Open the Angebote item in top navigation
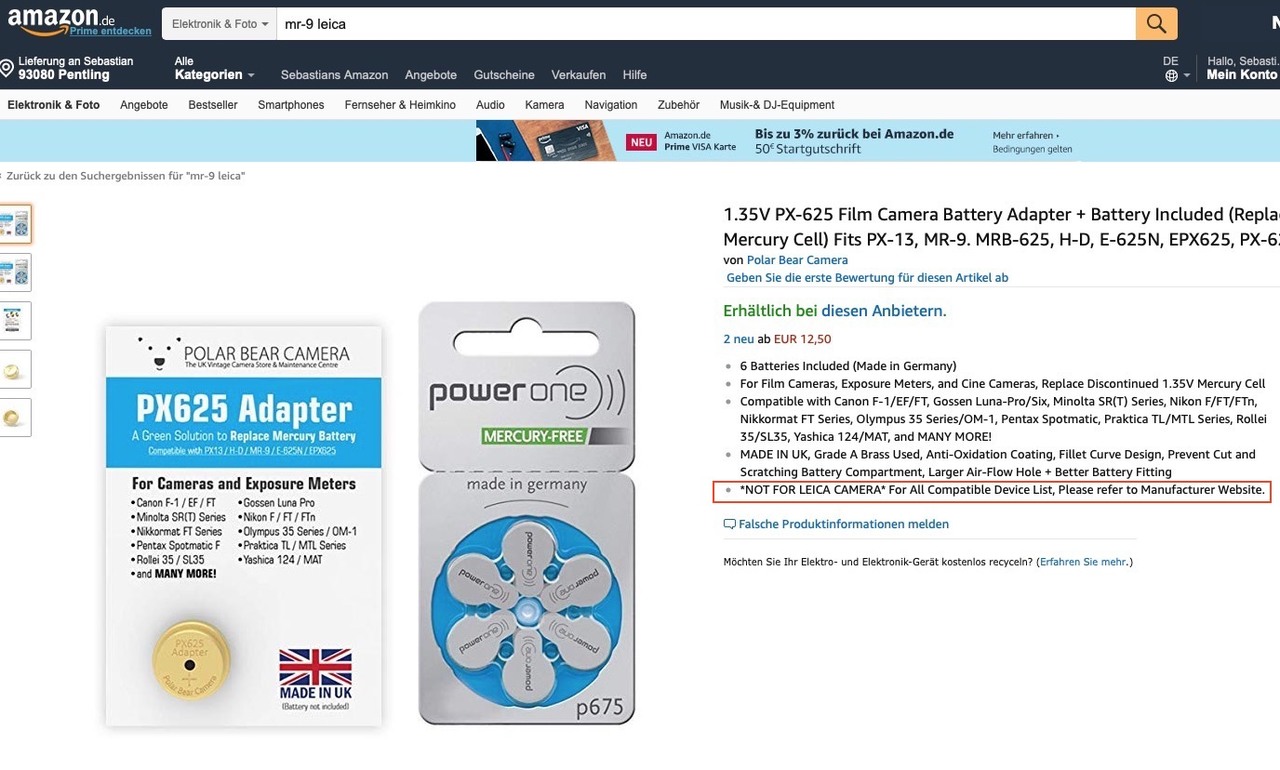This screenshot has height=770, width=1280. pos(431,75)
